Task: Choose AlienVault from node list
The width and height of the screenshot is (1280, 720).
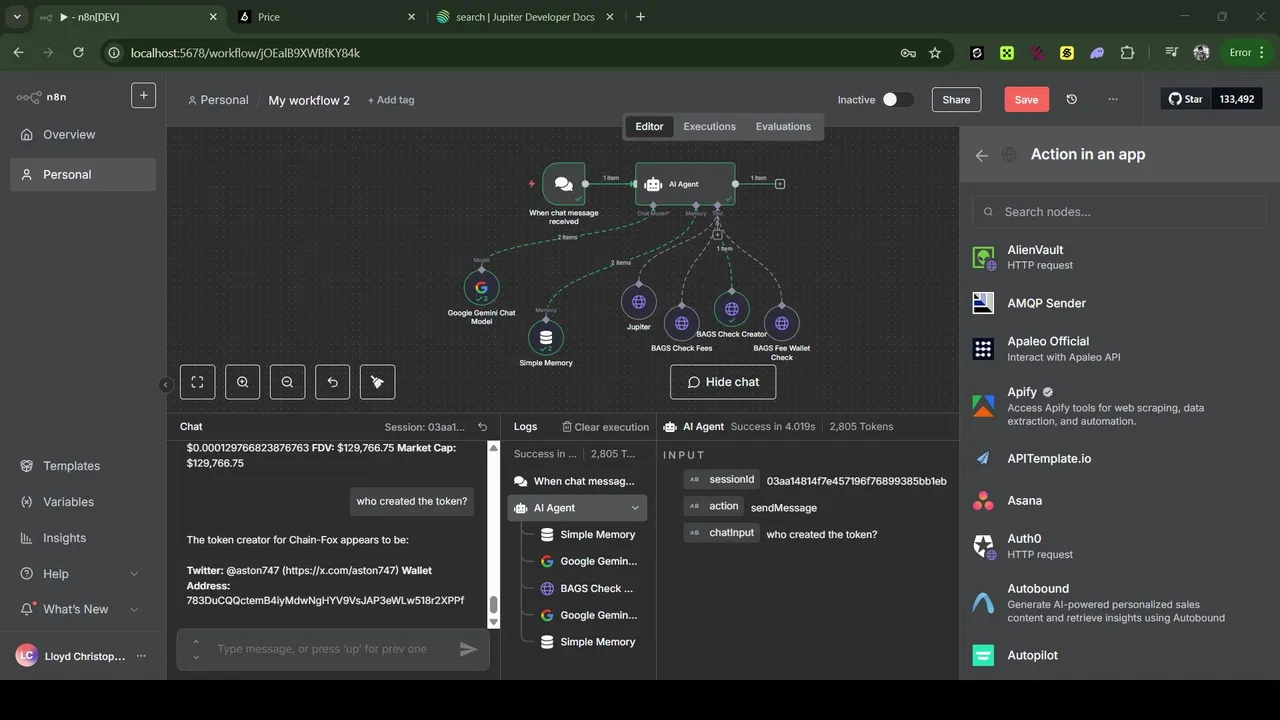Action: coord(1119,257)
